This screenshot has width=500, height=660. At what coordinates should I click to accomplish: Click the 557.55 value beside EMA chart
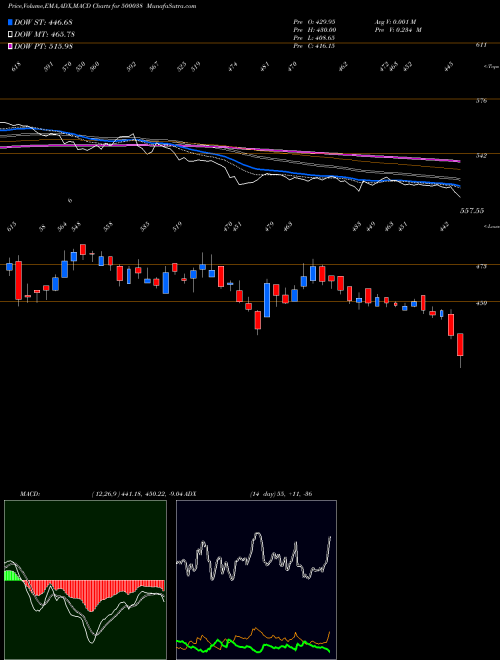tap(471, 211)
